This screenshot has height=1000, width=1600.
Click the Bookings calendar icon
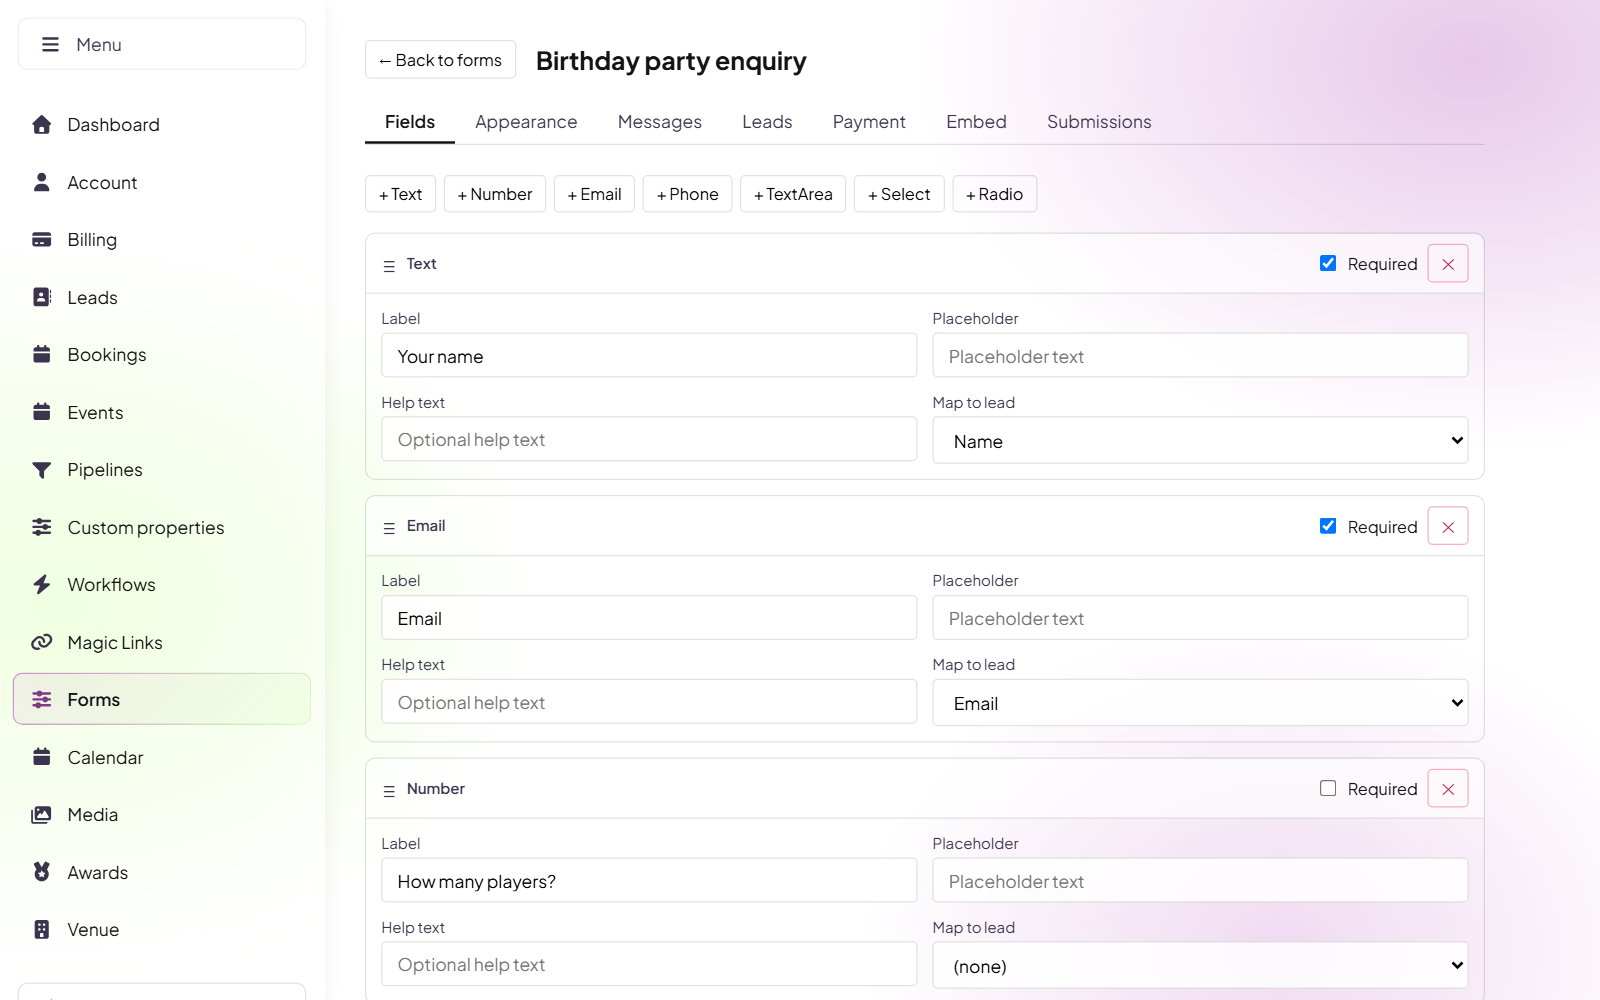pos(41,355)
